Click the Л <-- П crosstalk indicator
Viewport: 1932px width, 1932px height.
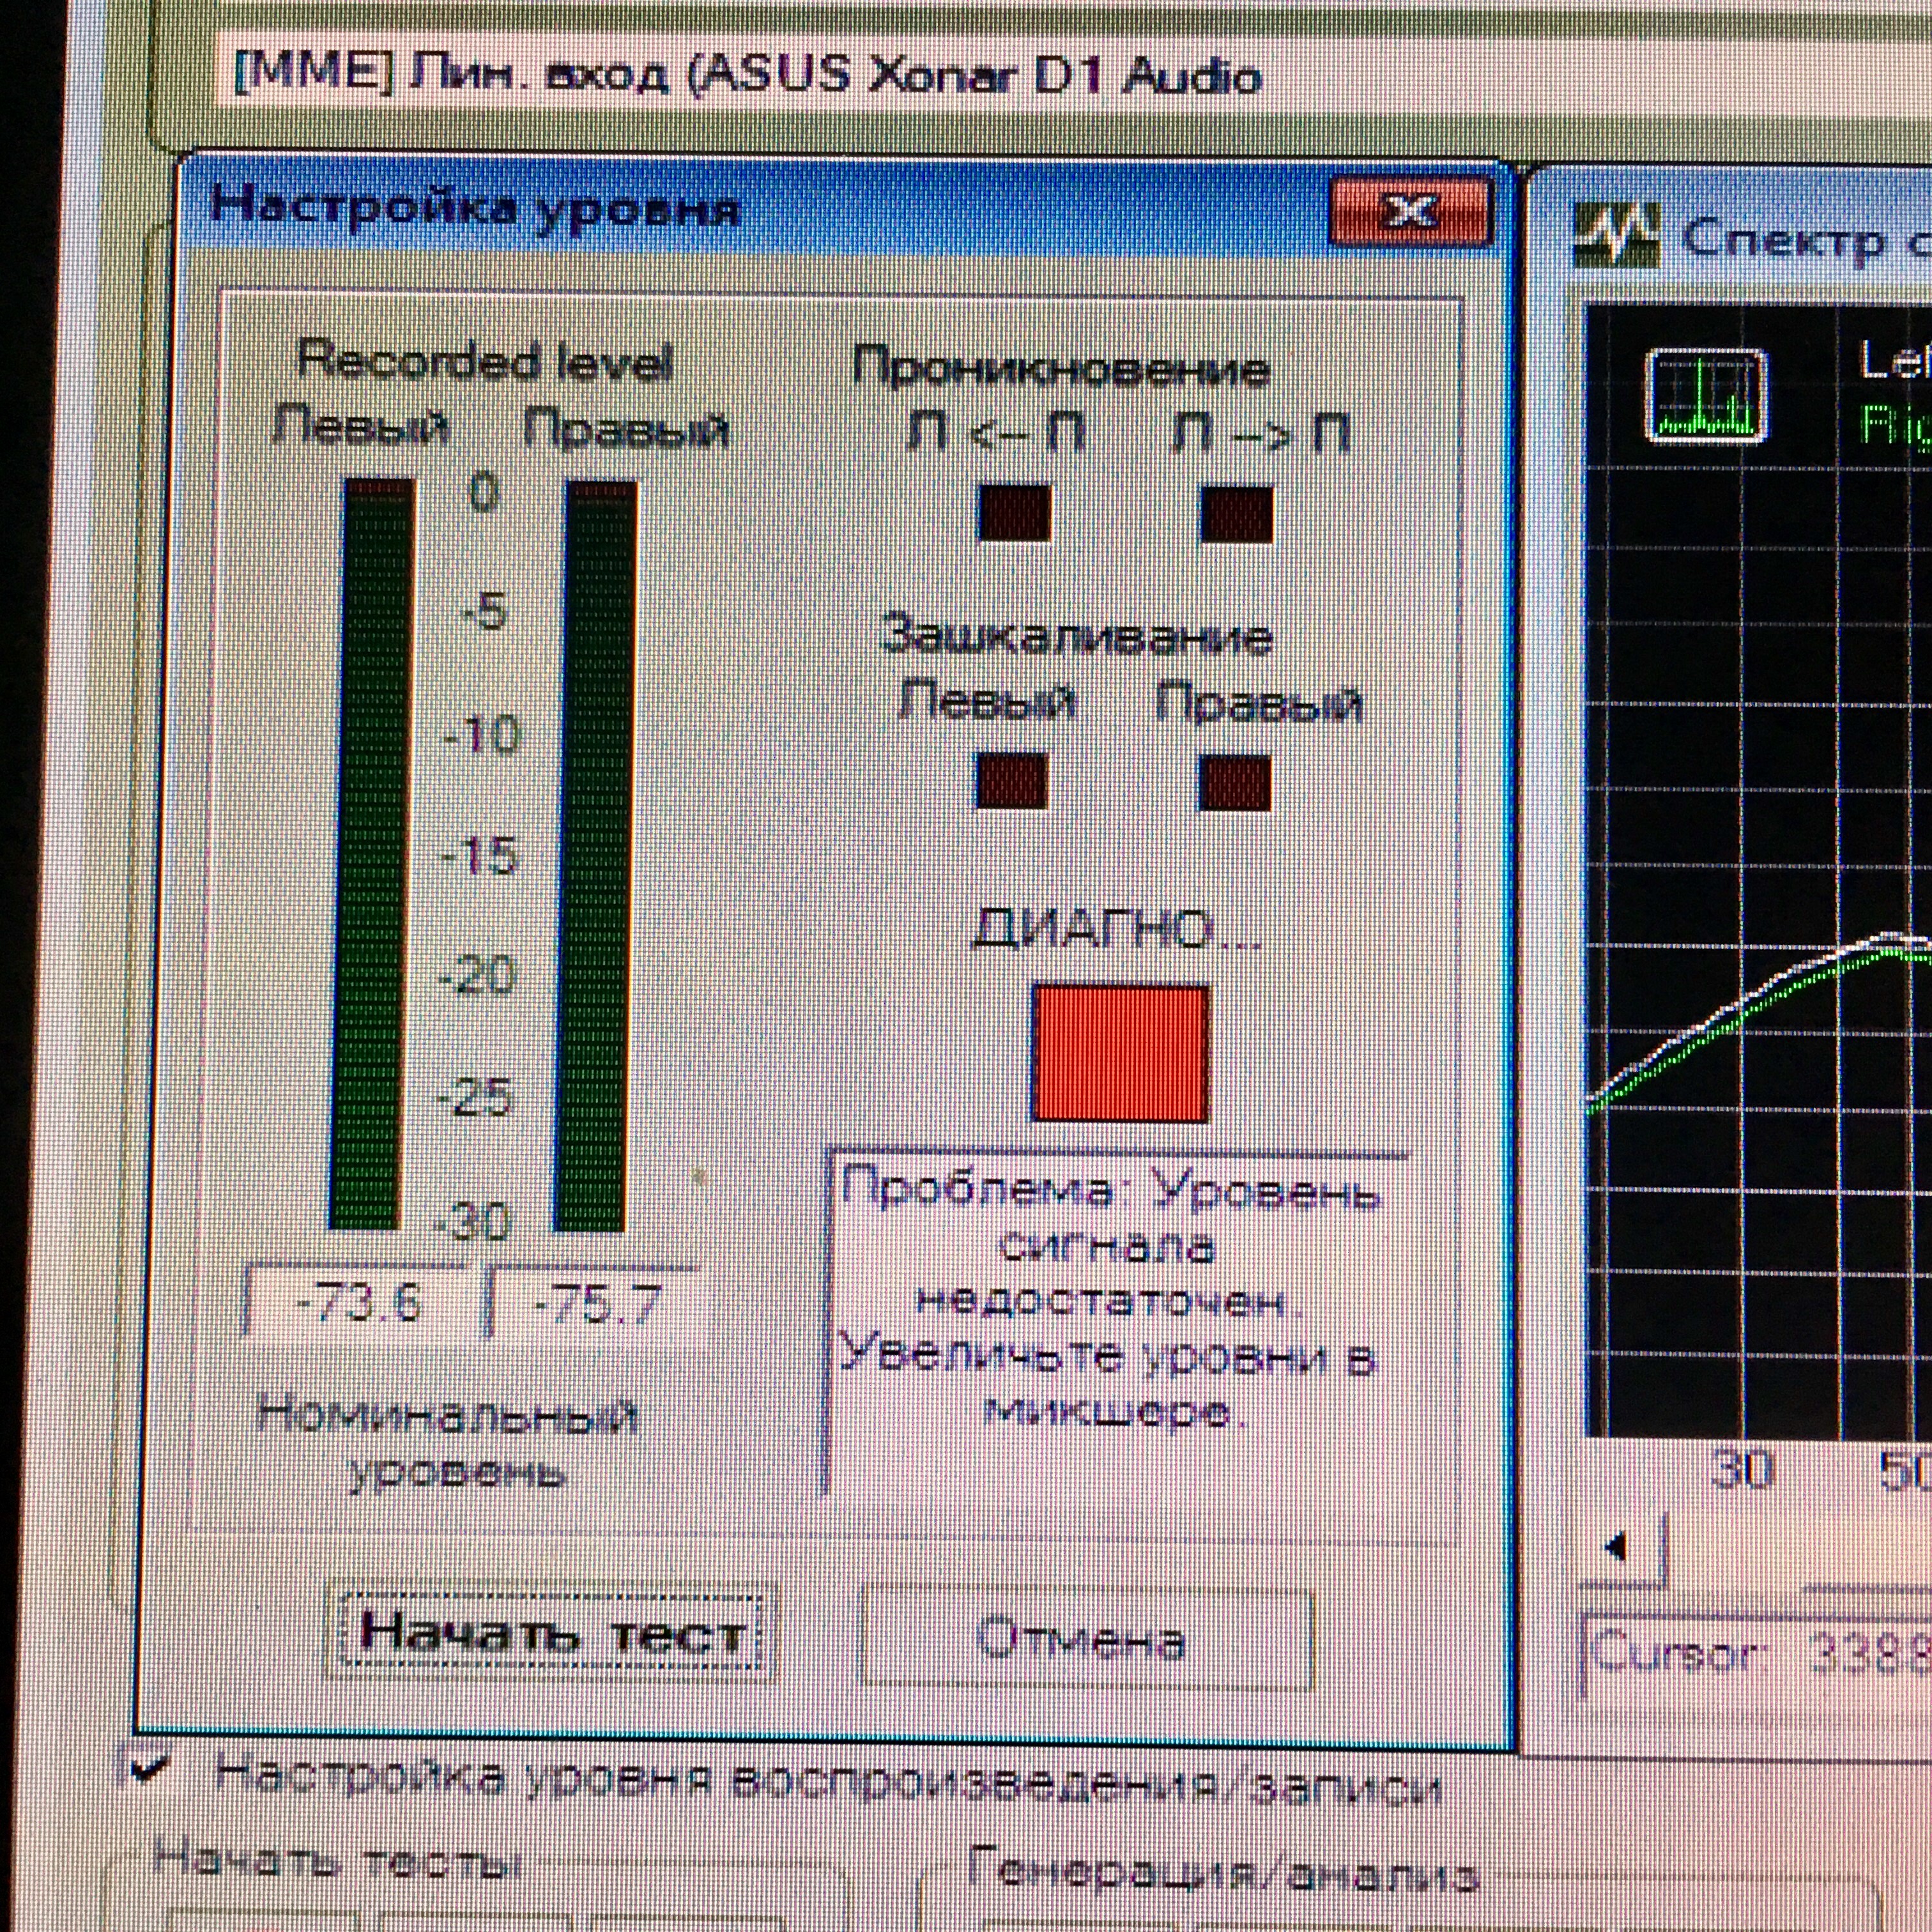pyautogui.click(x=1014, y=513)
